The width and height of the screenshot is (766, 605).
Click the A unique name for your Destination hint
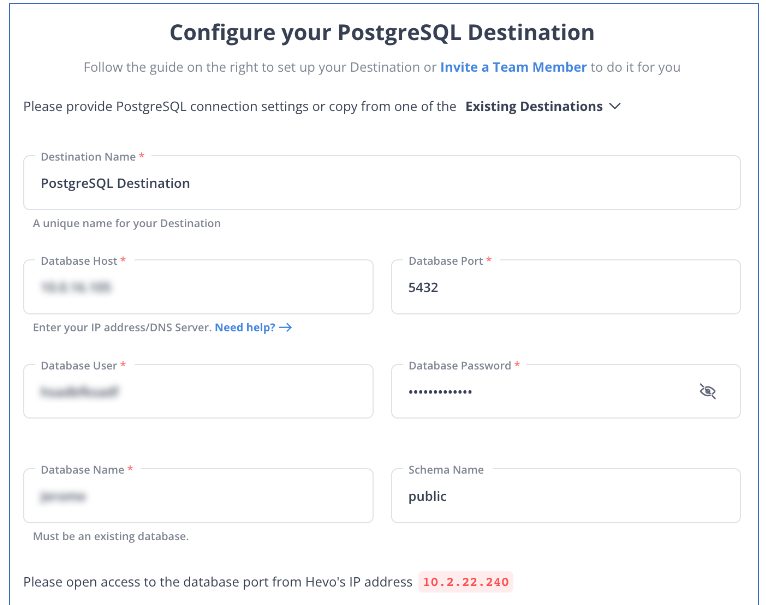(x=127, y=223)
